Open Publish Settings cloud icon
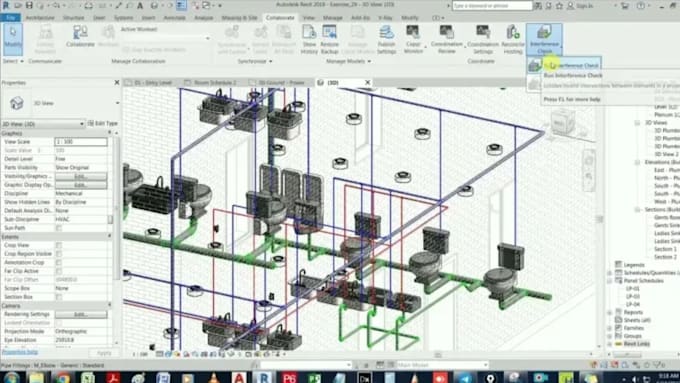This screenshot has height=383, width=680. point(386,39)
